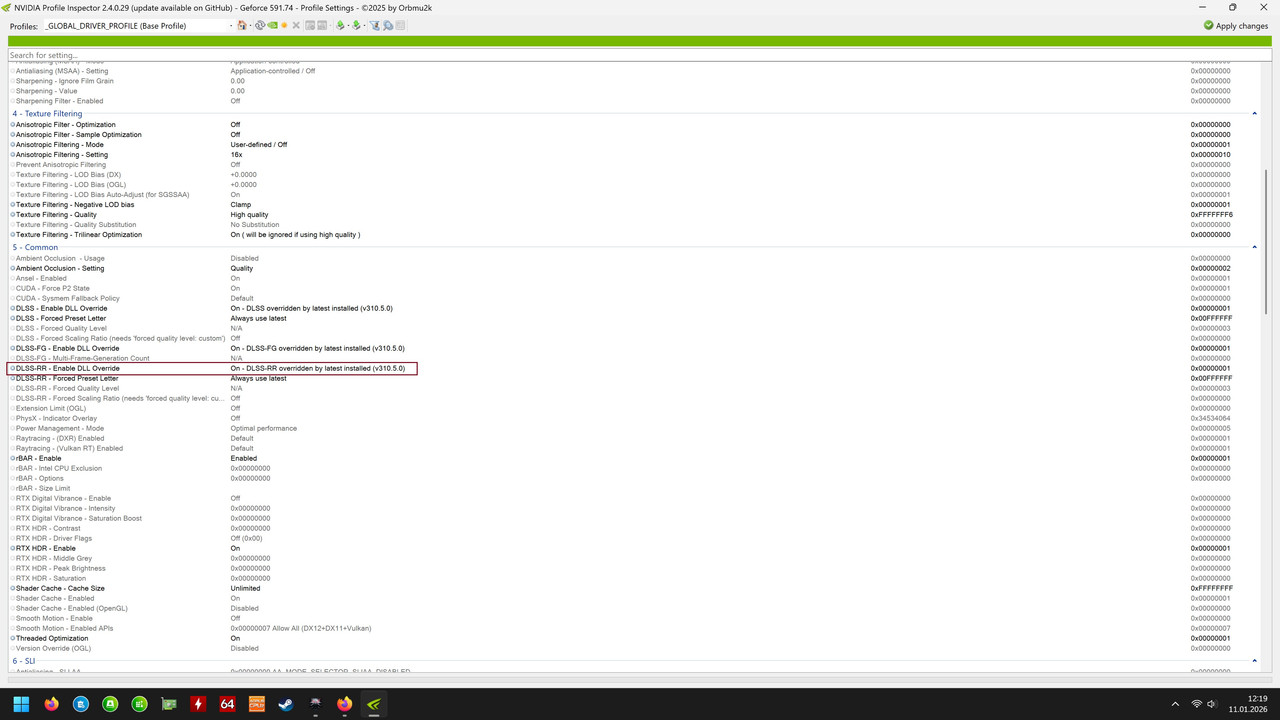Viewport: 1280px width, 720px height.
Task: Collapse the 5 - Common section
Action: click(x=1255, y=247)
